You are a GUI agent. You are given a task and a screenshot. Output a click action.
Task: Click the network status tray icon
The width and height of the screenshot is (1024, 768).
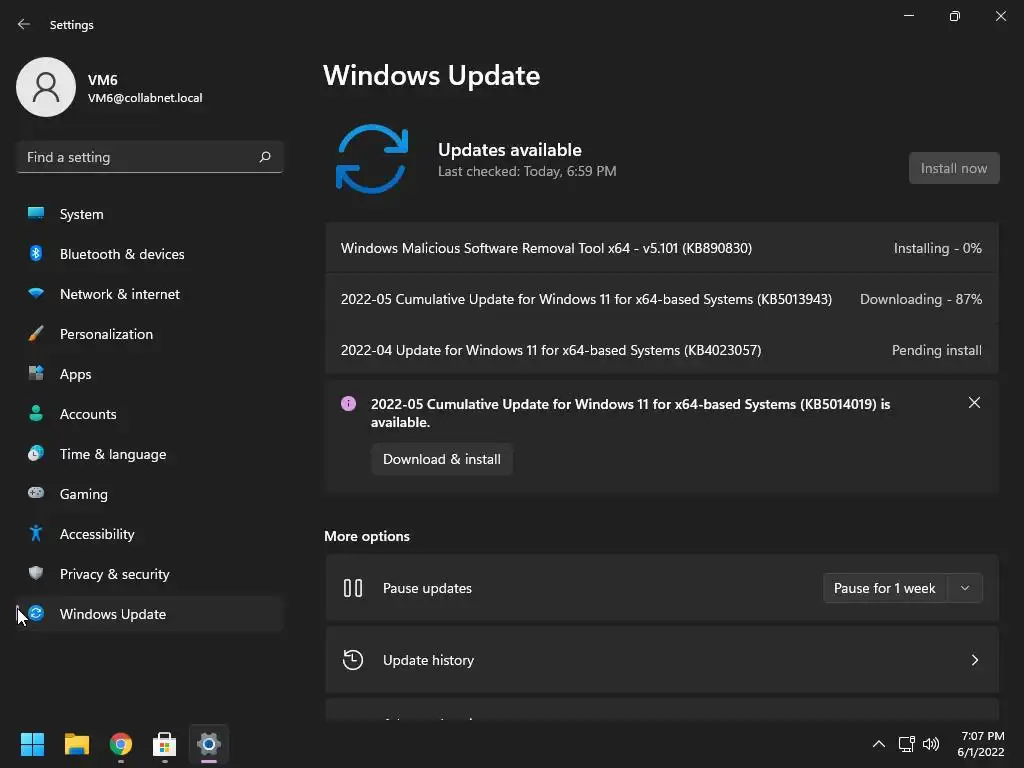tap(906, 744)
